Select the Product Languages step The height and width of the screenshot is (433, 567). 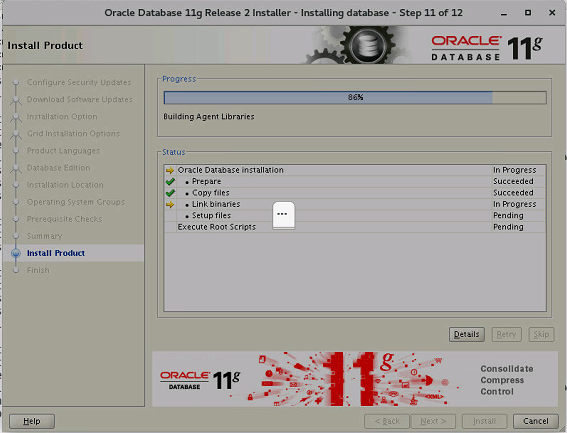click(x=63, y=151)
